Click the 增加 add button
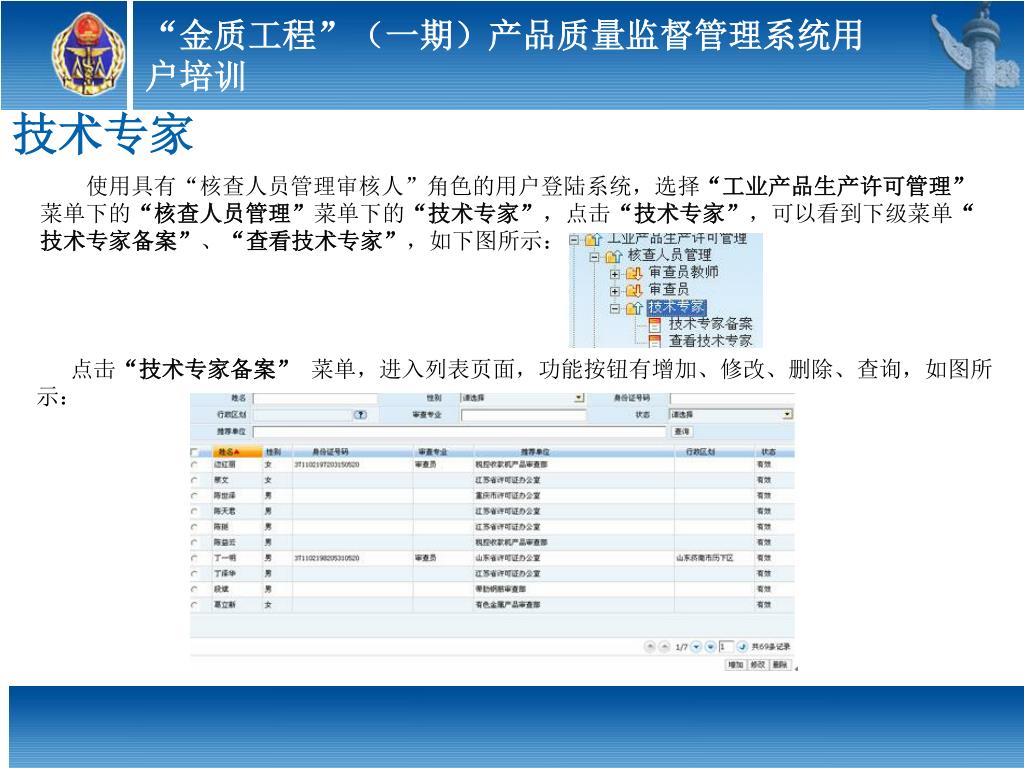Screen dimensions: 1024x768 pyautogui.click(x=736, y=665)
